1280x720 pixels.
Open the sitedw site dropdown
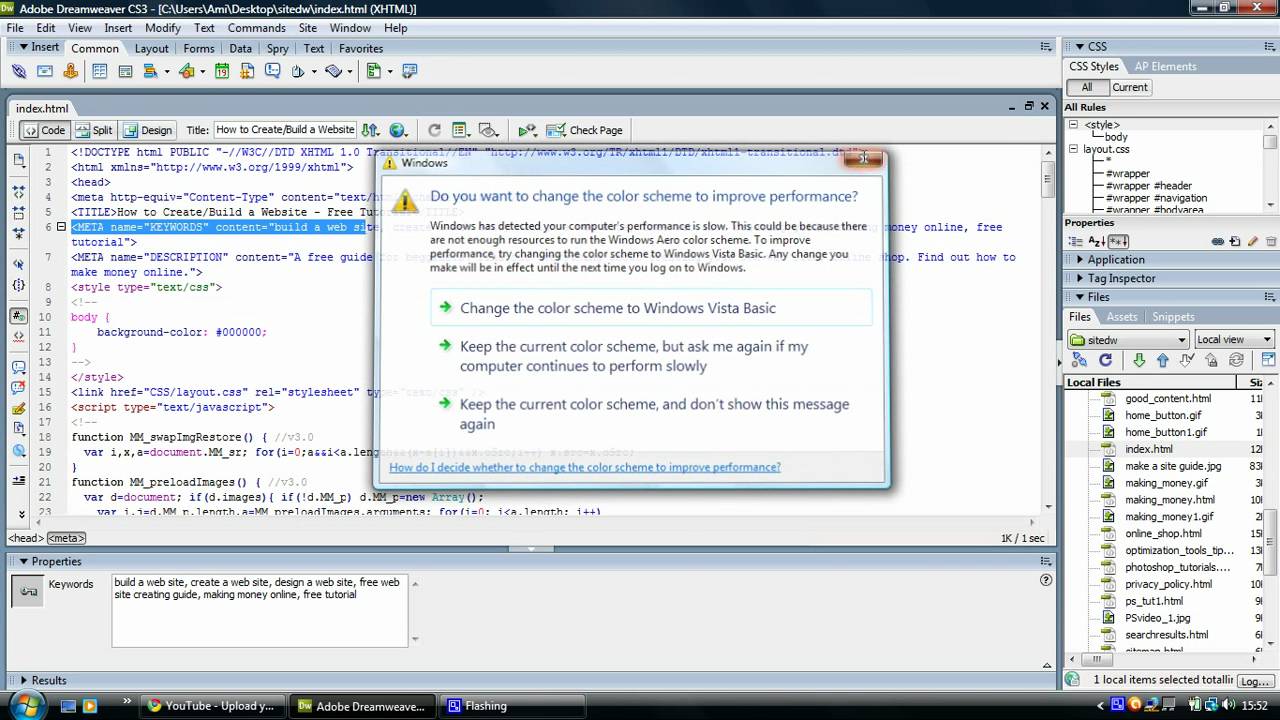point(1128,340)
